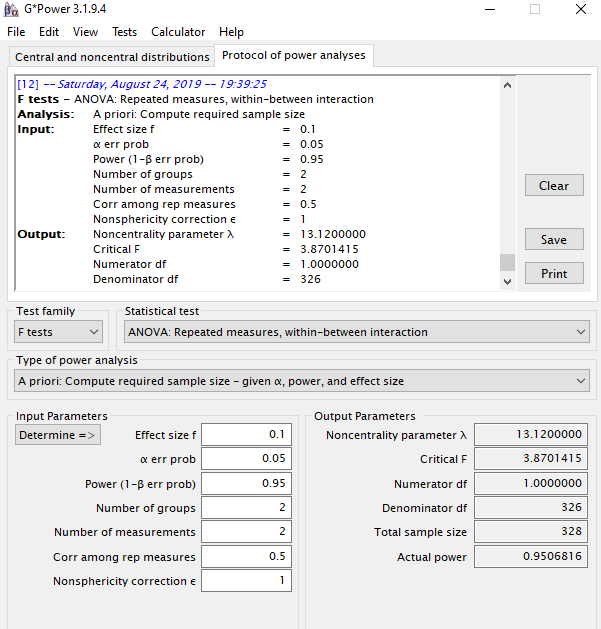The height and width of the screenshot is (629, 601).
Task: Click the 'Denominator df' line in protocol
Action: 207,279
